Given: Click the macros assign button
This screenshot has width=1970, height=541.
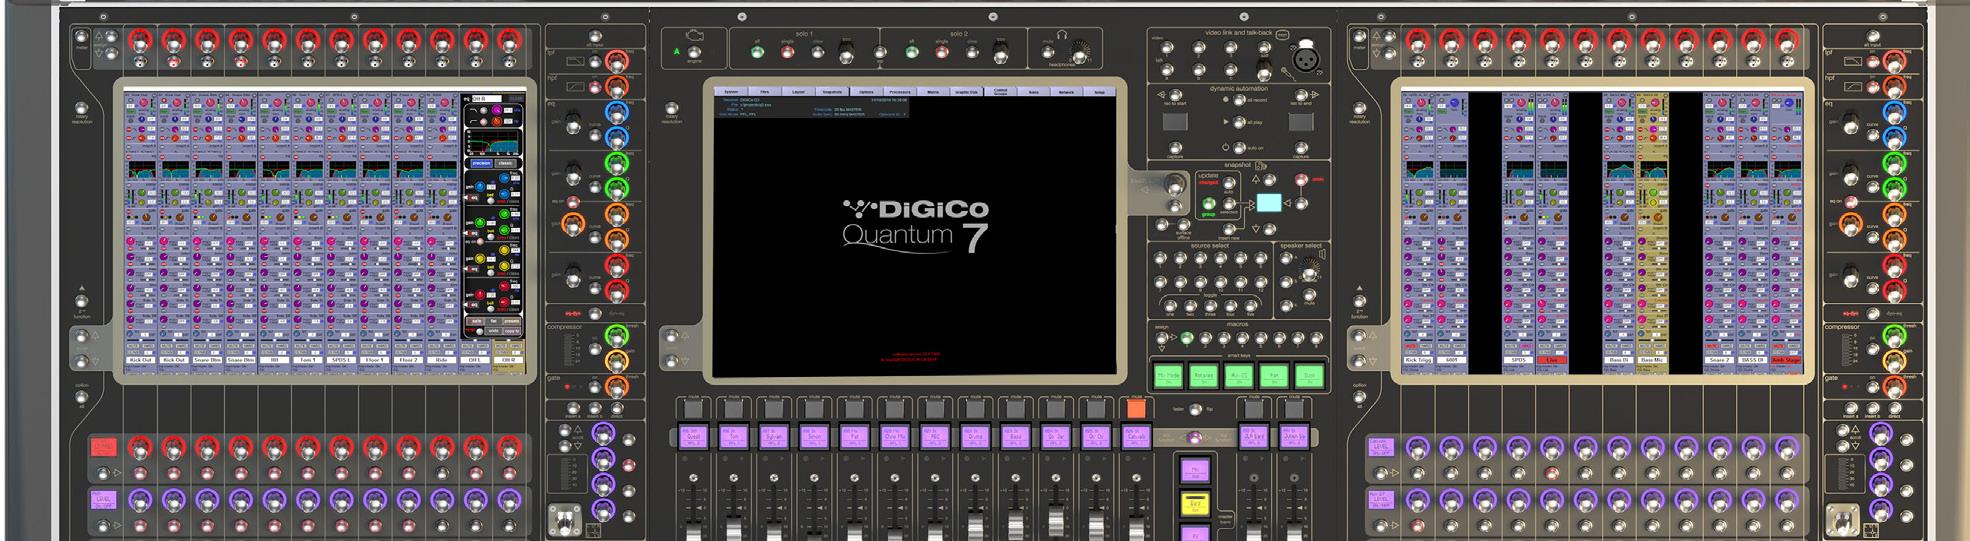Looking at the screenshot, I should coord(1161,336).
